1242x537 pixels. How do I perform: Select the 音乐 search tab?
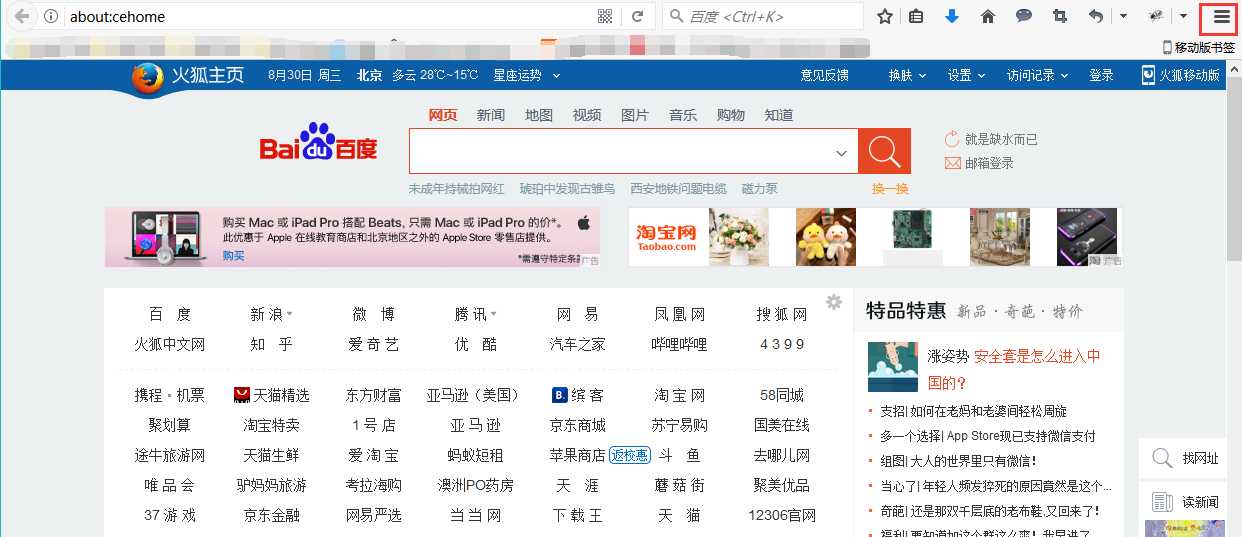(682, 115)
